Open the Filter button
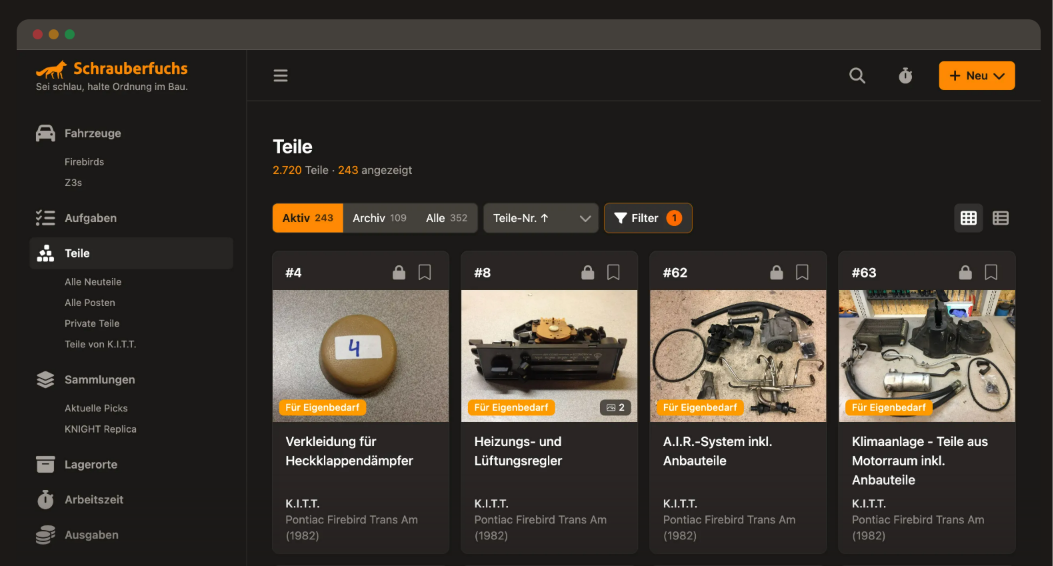Viewport: 1053px width, 566px height. [x=648, y=218]
